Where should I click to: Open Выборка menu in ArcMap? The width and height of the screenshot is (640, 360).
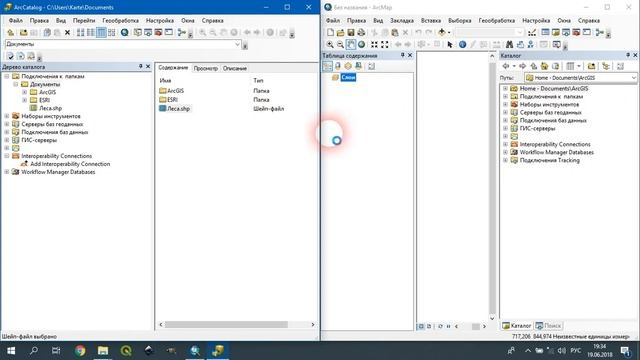[x=460, y=20]
